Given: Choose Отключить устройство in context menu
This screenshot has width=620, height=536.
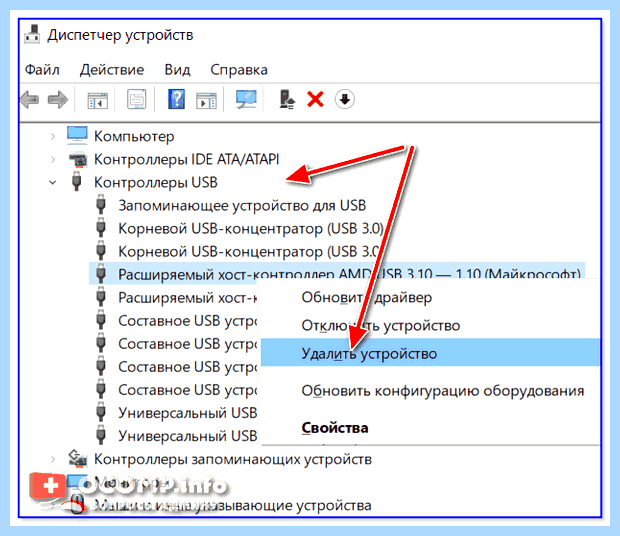Looking at the screenshot, I should [430, 325].
